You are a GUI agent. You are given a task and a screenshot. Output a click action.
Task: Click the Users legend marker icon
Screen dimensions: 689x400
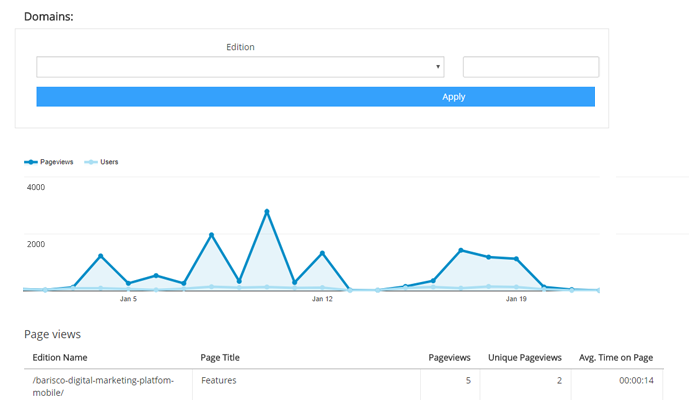[x=91, y=162]
